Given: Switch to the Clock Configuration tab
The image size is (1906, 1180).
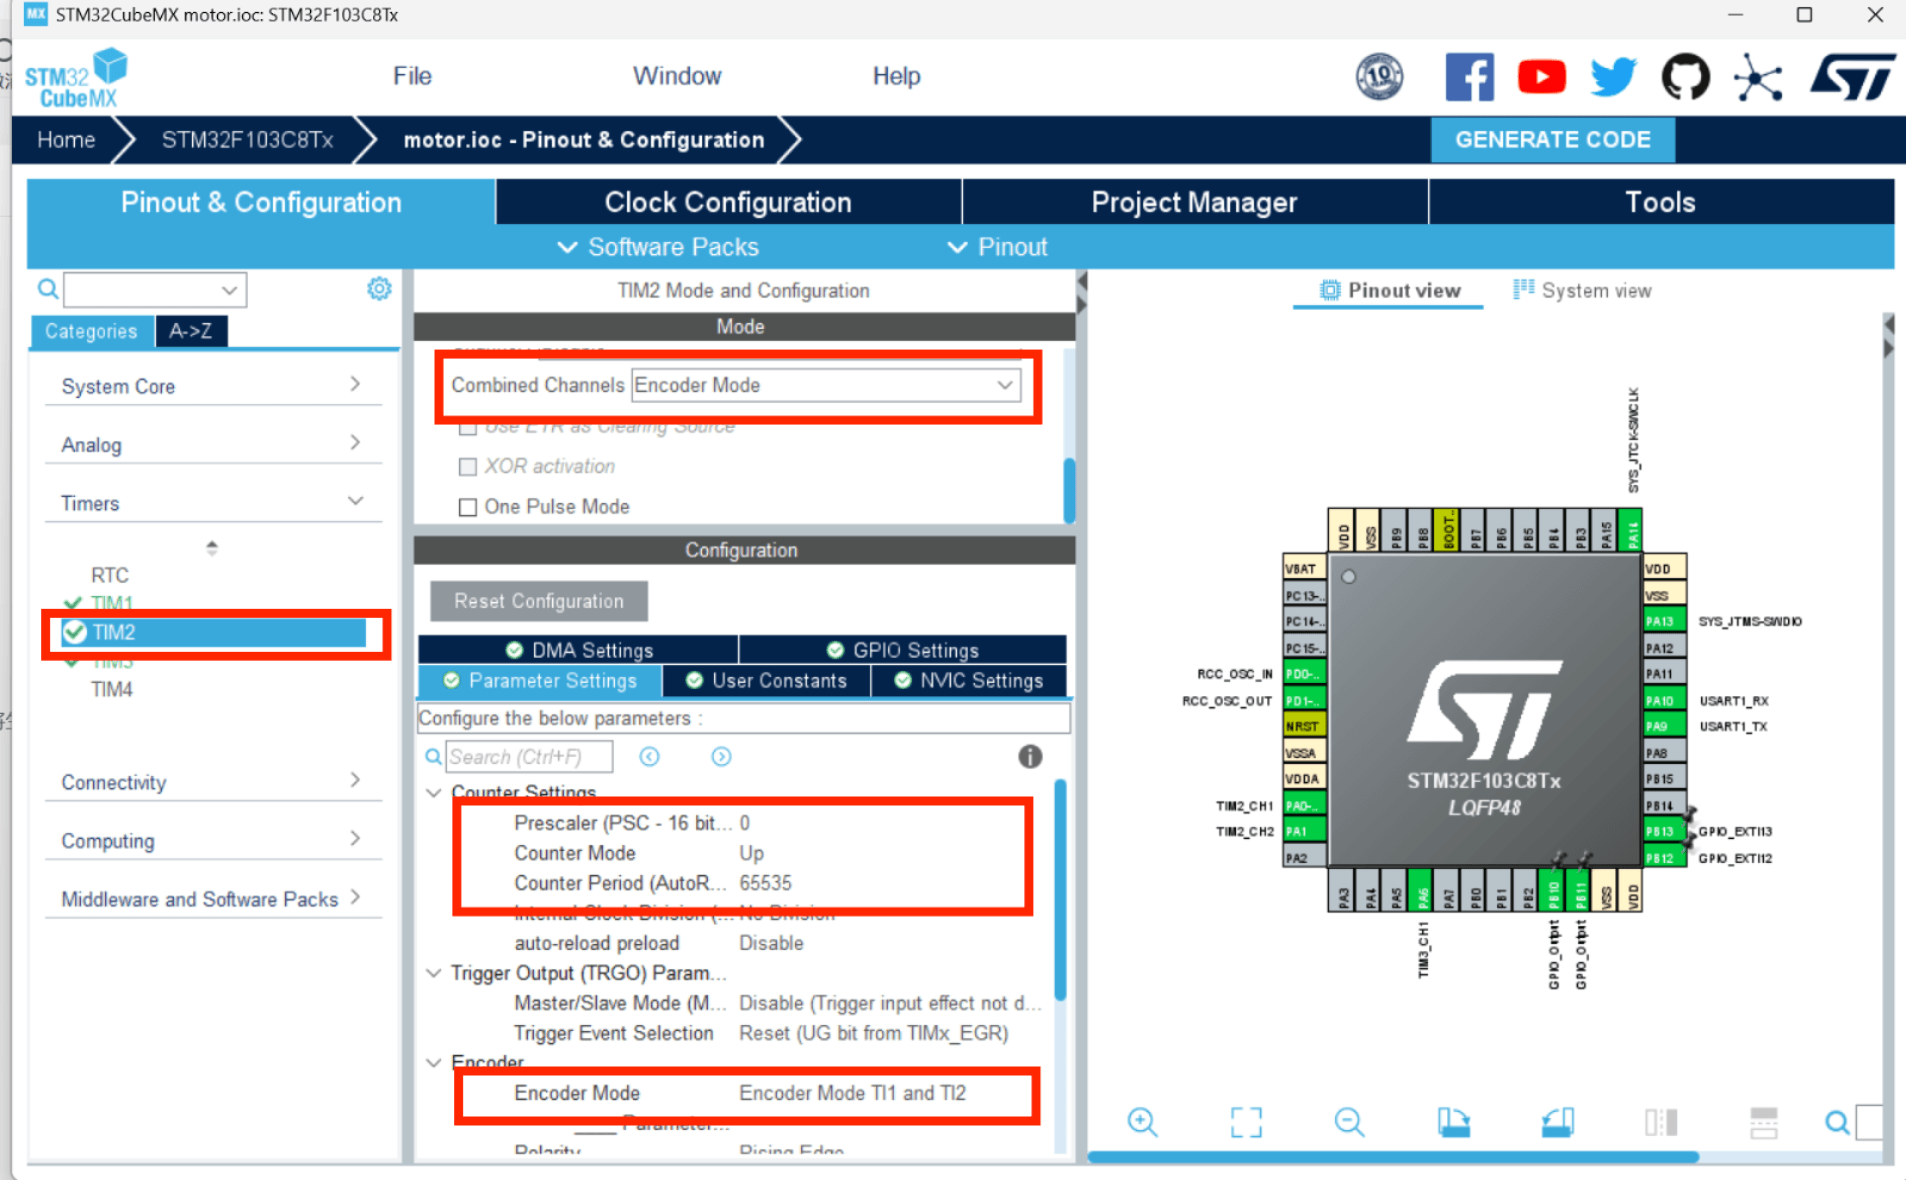Looking at the screenshot, I should (728, 202).
